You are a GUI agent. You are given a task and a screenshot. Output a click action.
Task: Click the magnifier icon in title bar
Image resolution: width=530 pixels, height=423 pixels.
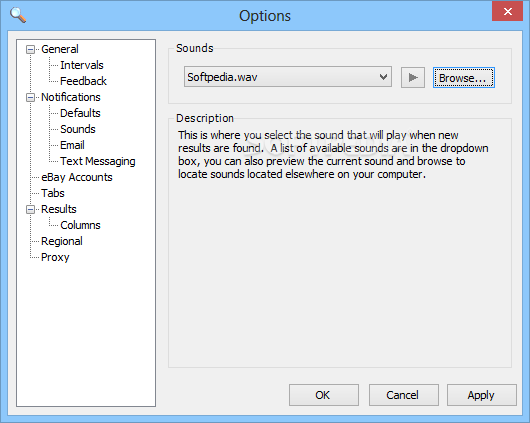pyautogui.click(x=18, y=15)
